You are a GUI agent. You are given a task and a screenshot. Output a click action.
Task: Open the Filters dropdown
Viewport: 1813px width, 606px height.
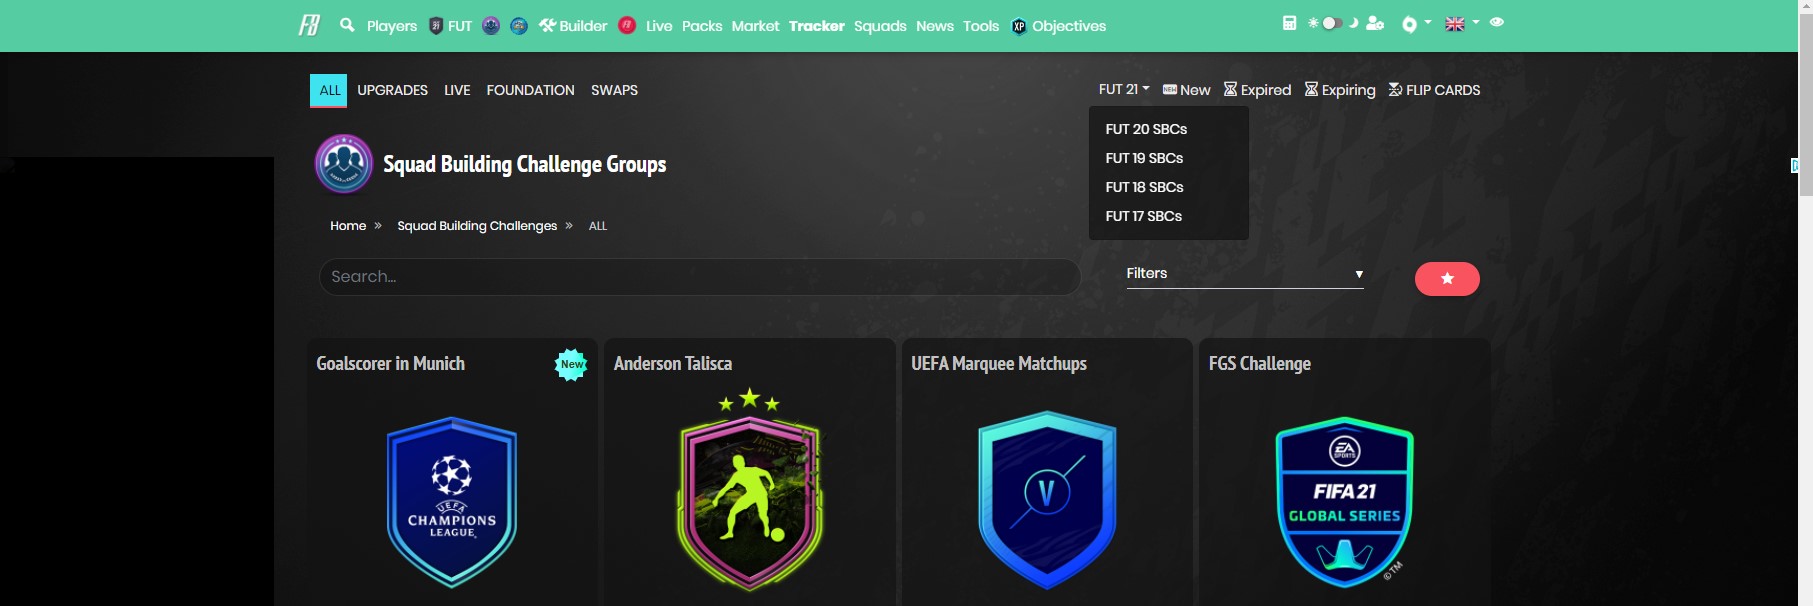click(x=1245, y=274)
